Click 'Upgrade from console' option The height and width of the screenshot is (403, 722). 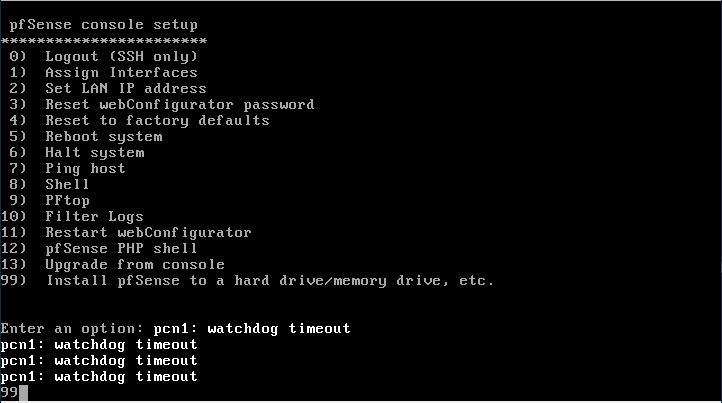pos(113,265)
